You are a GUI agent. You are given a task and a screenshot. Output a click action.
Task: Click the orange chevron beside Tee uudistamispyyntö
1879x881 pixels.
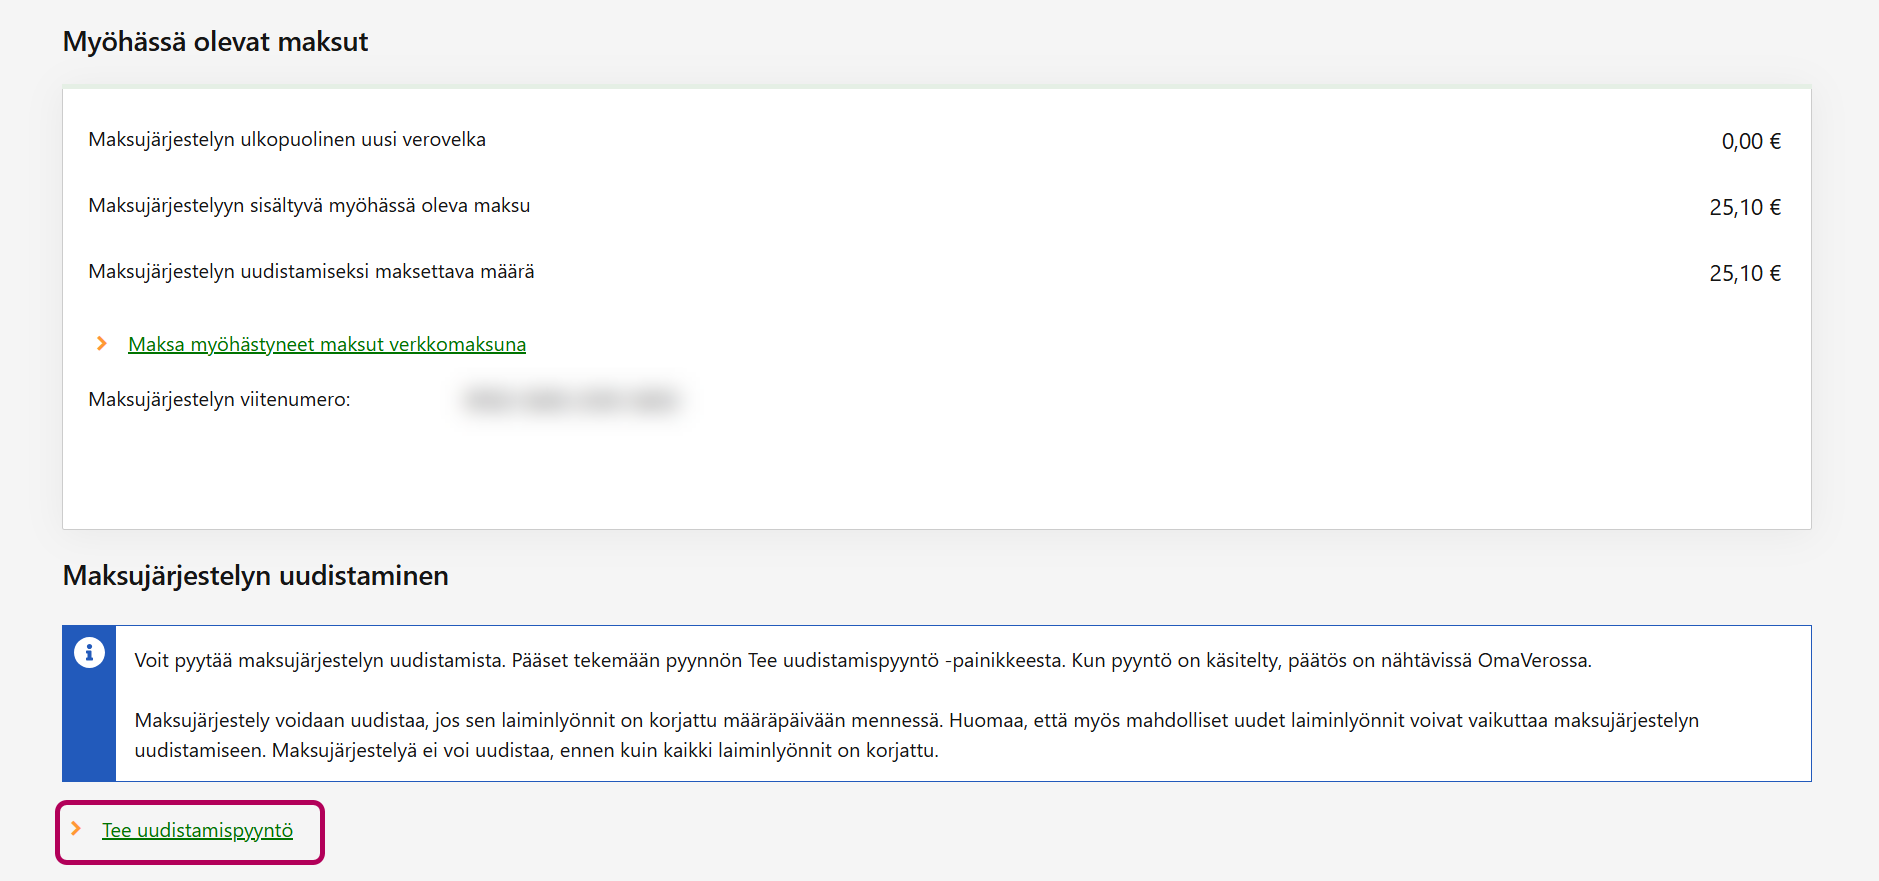tap(76, 829)
